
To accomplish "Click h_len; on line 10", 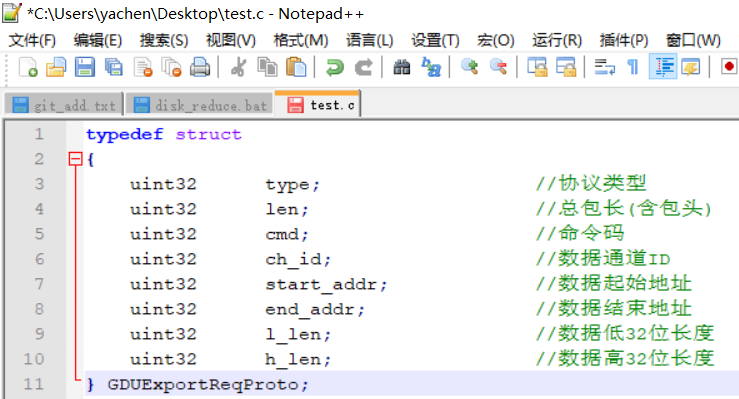I will tap(298, 359).
